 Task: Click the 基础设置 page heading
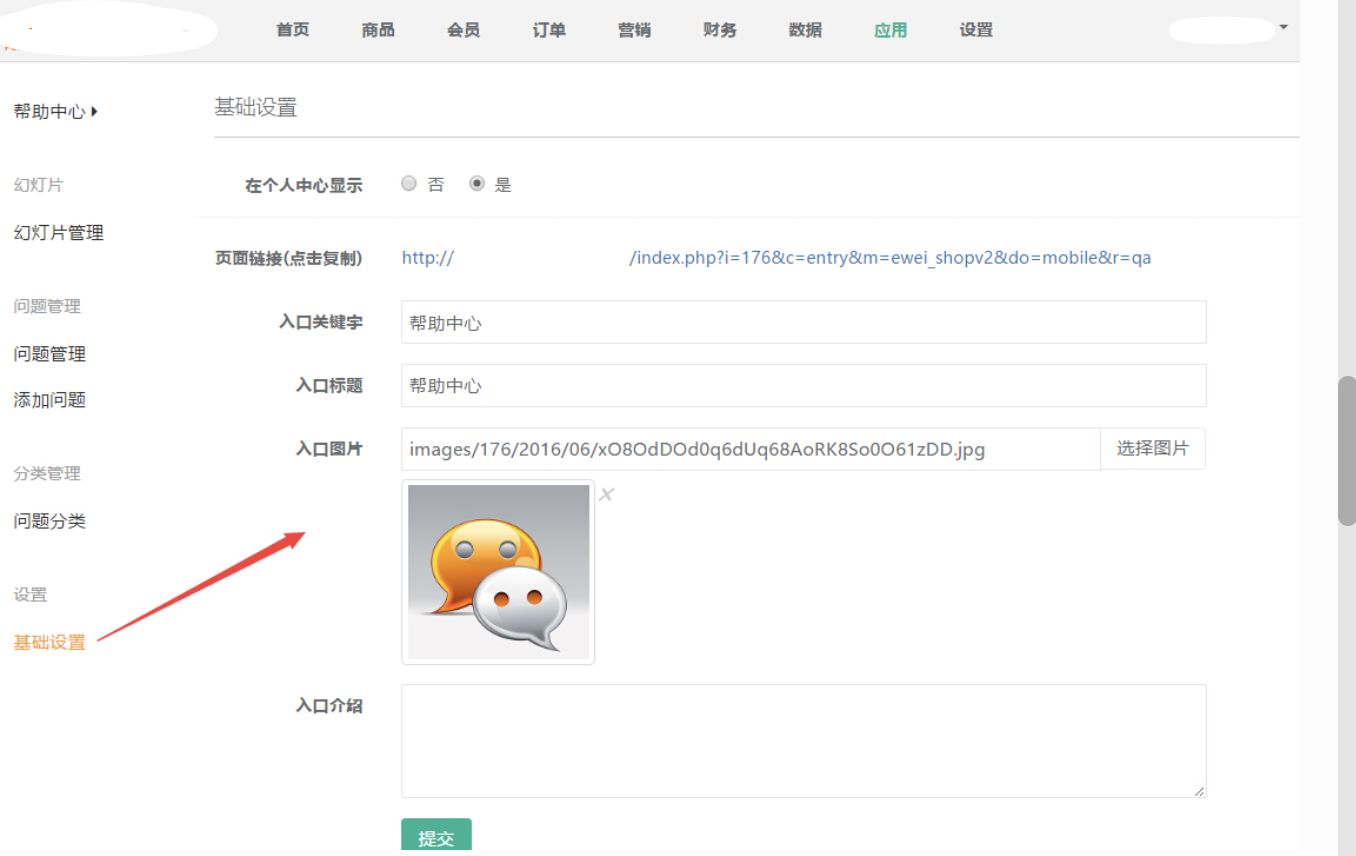tap(256, 108)
